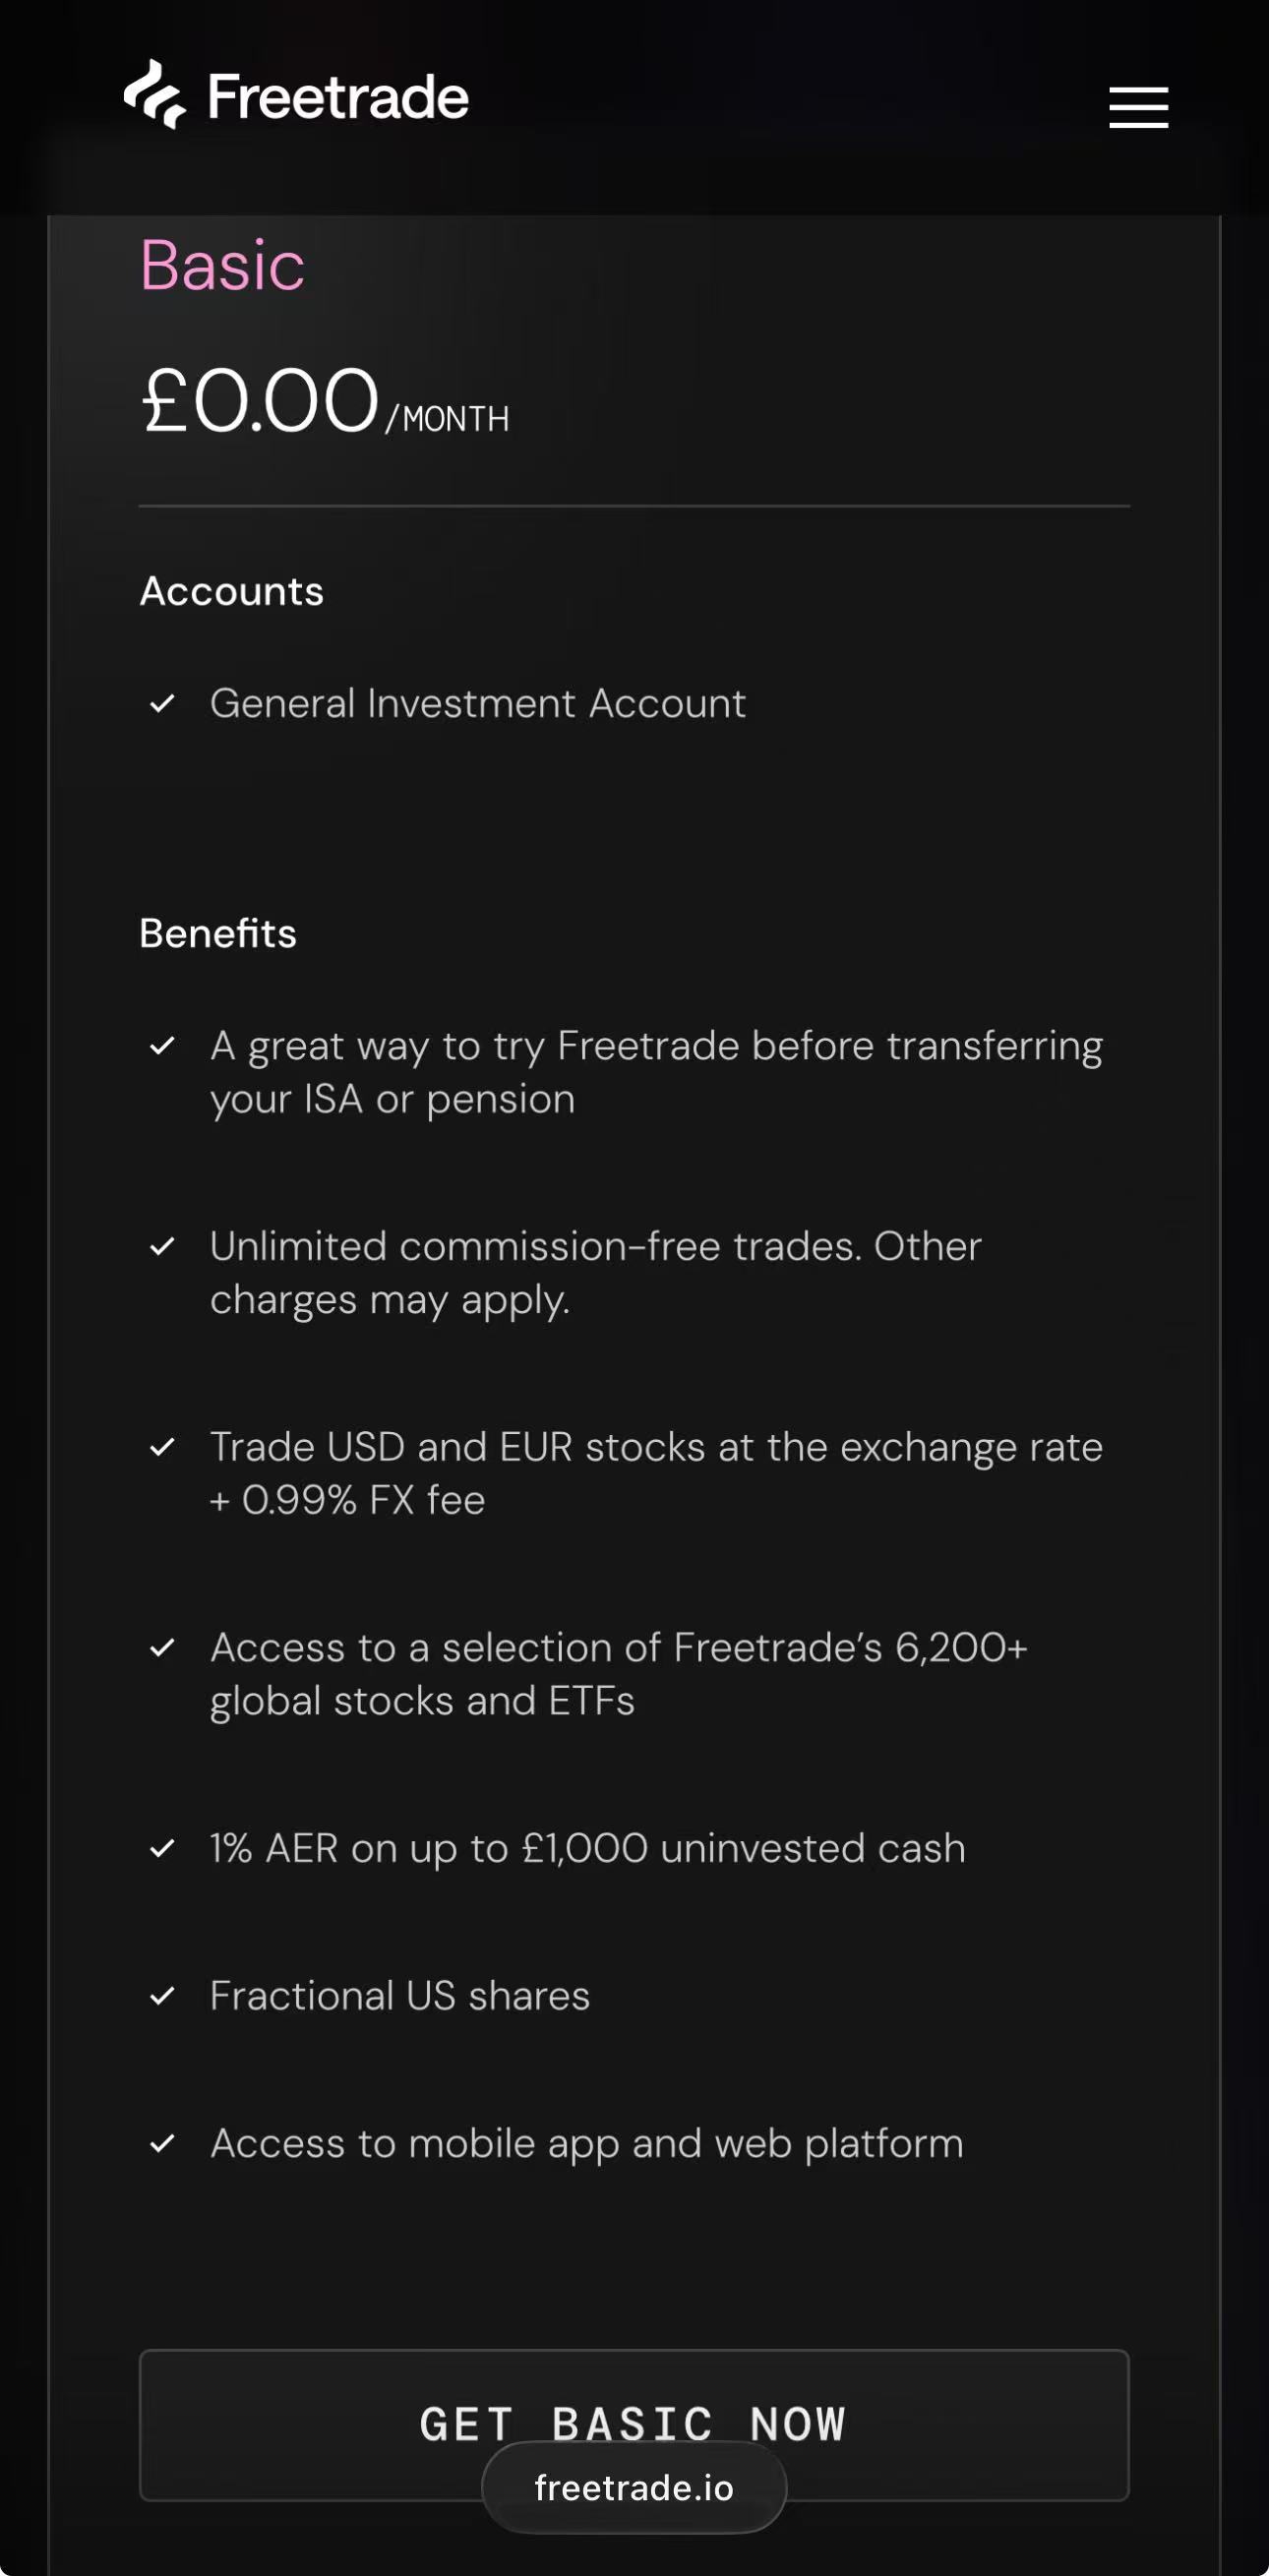Click the GET BASIC NOW button

tap(634, 2424)
